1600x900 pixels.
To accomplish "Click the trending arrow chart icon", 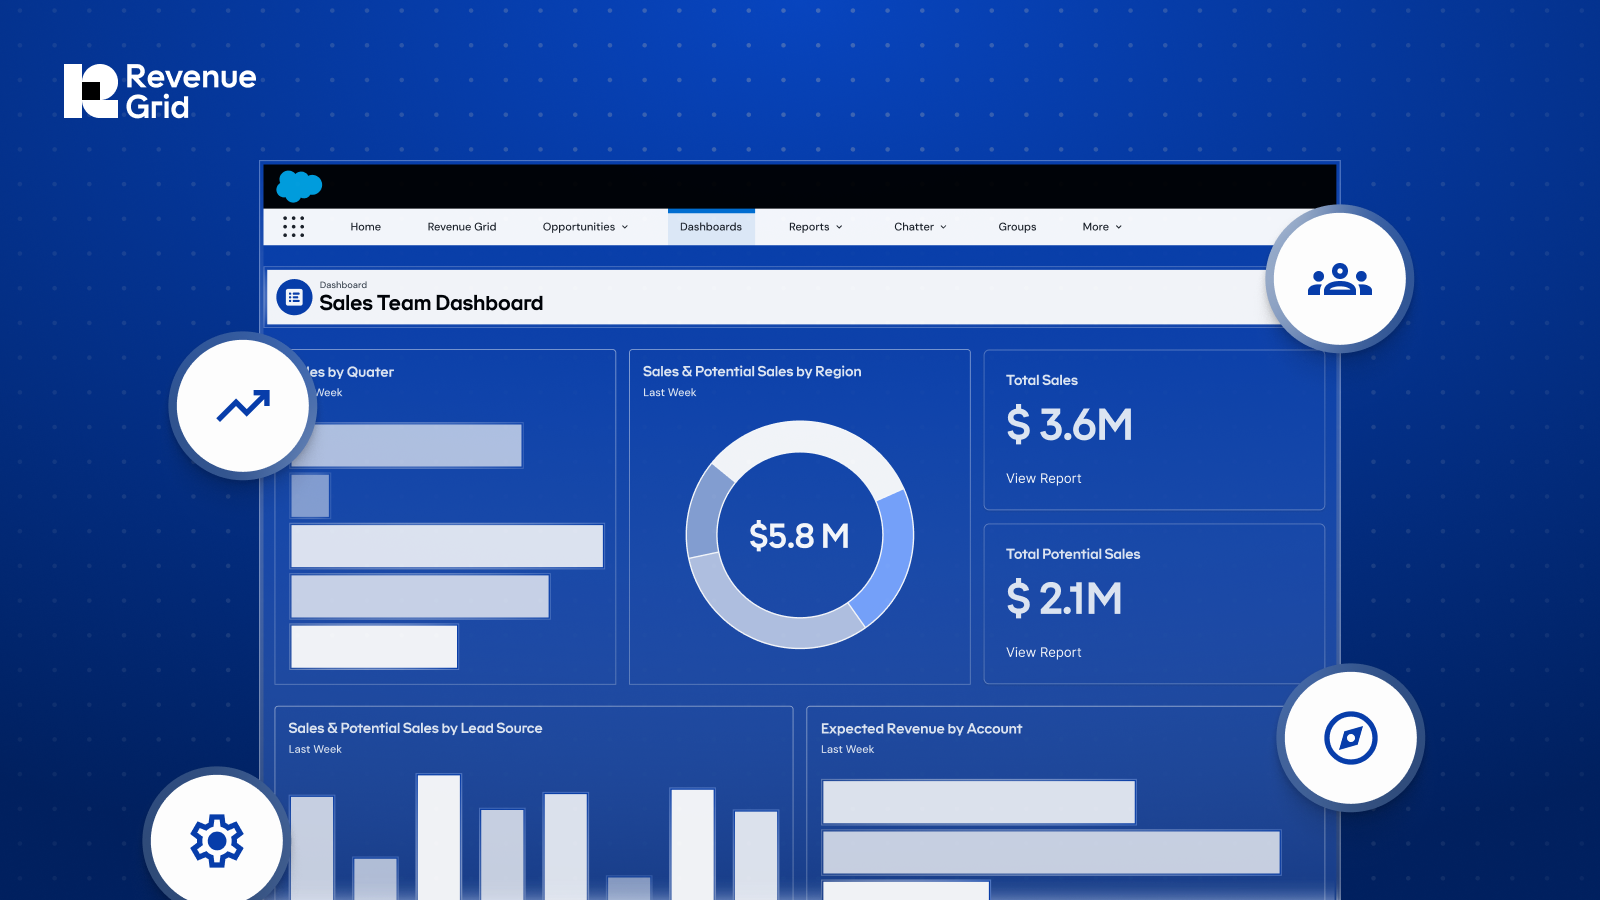I will tap(243, 406).
